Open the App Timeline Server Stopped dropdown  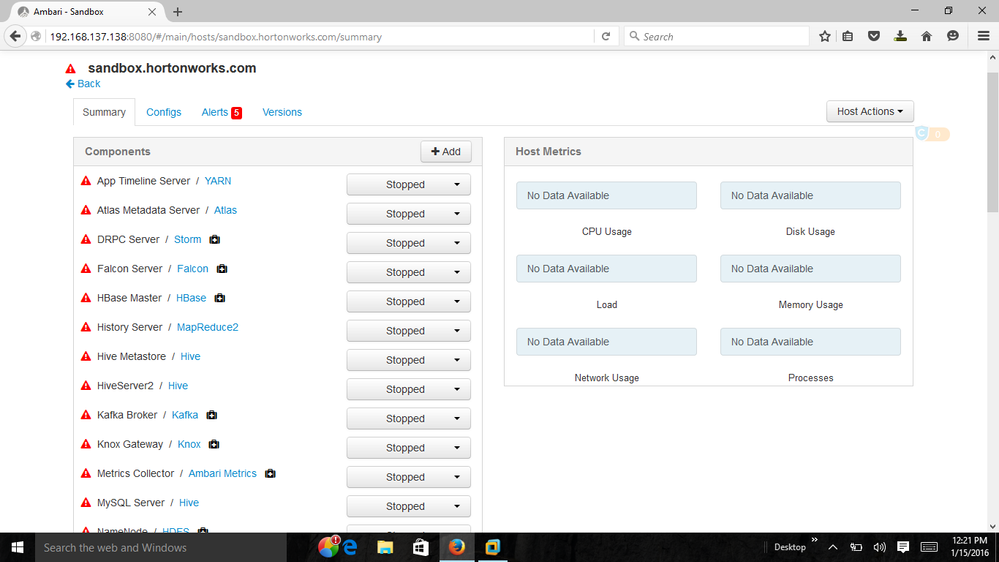pos(408,185)
